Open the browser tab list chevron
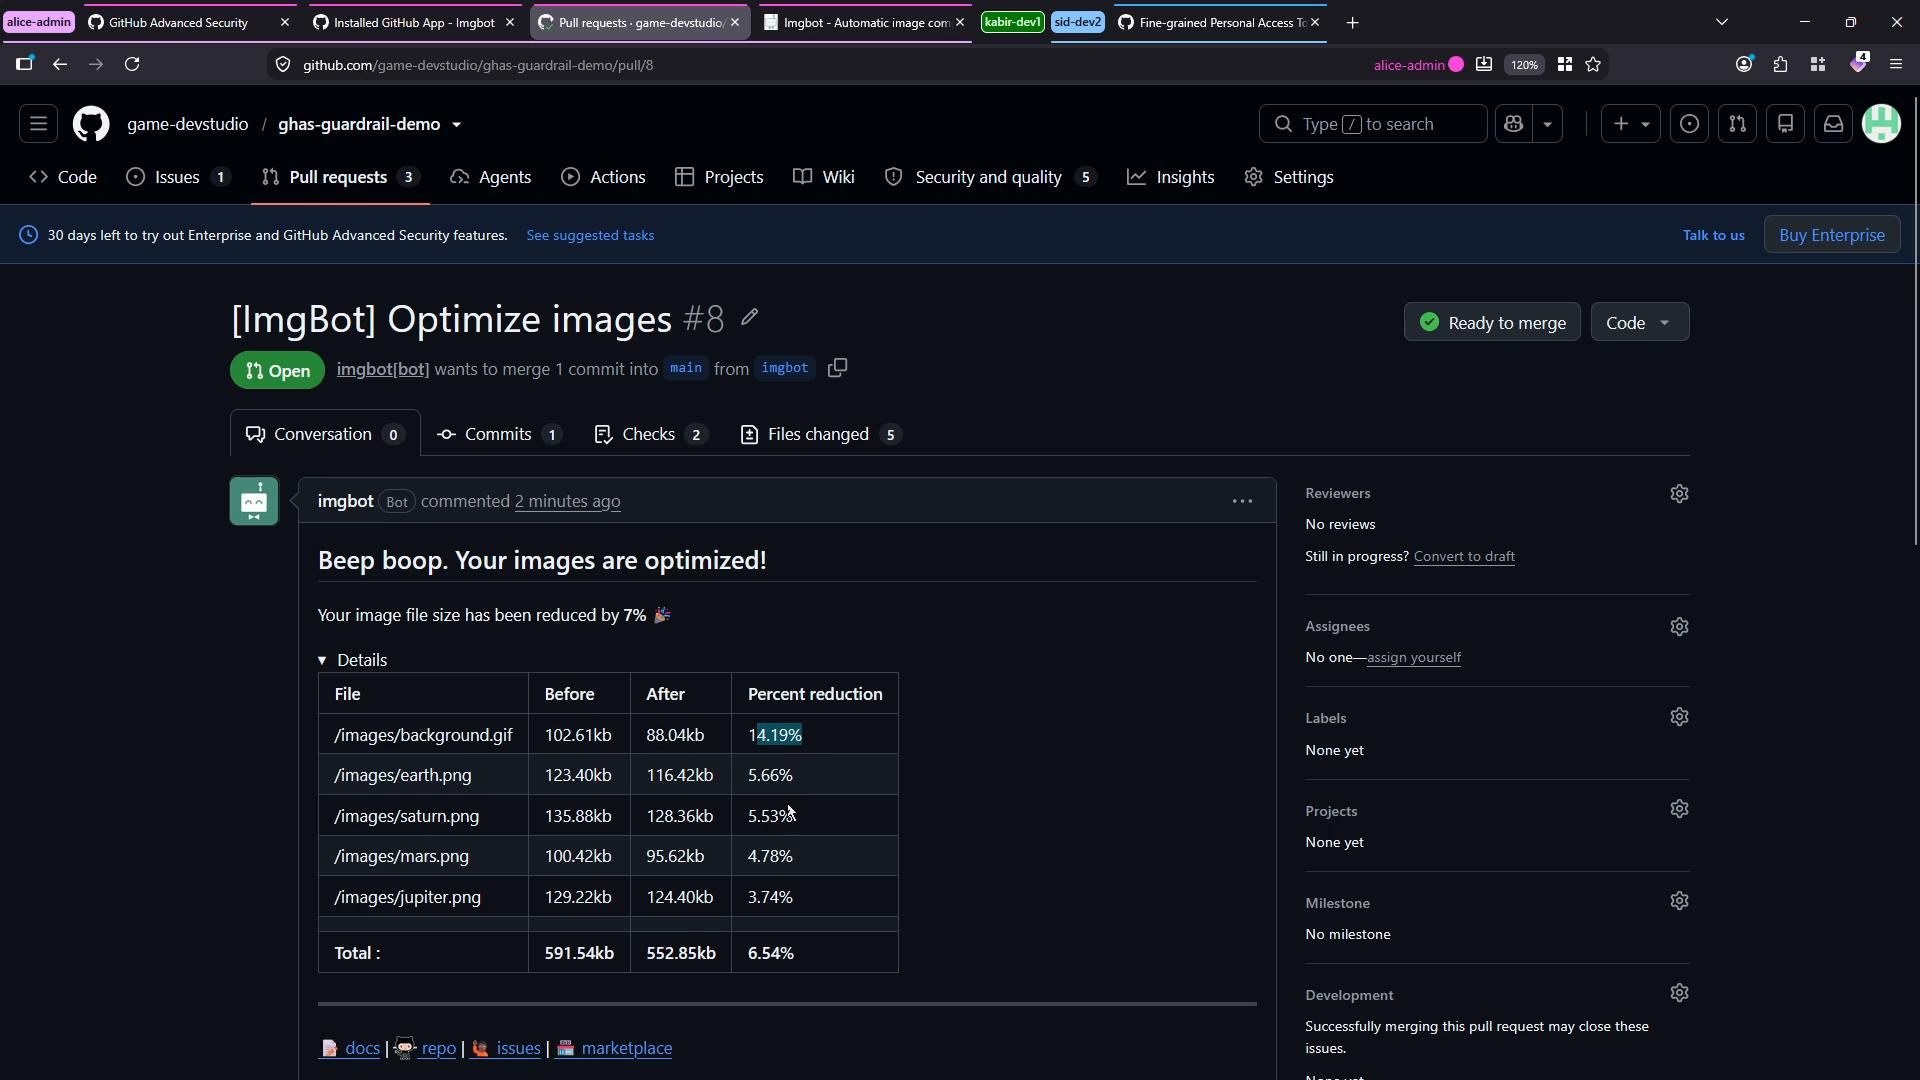Viewport: 1920px width, 1080px height. 1722,22
